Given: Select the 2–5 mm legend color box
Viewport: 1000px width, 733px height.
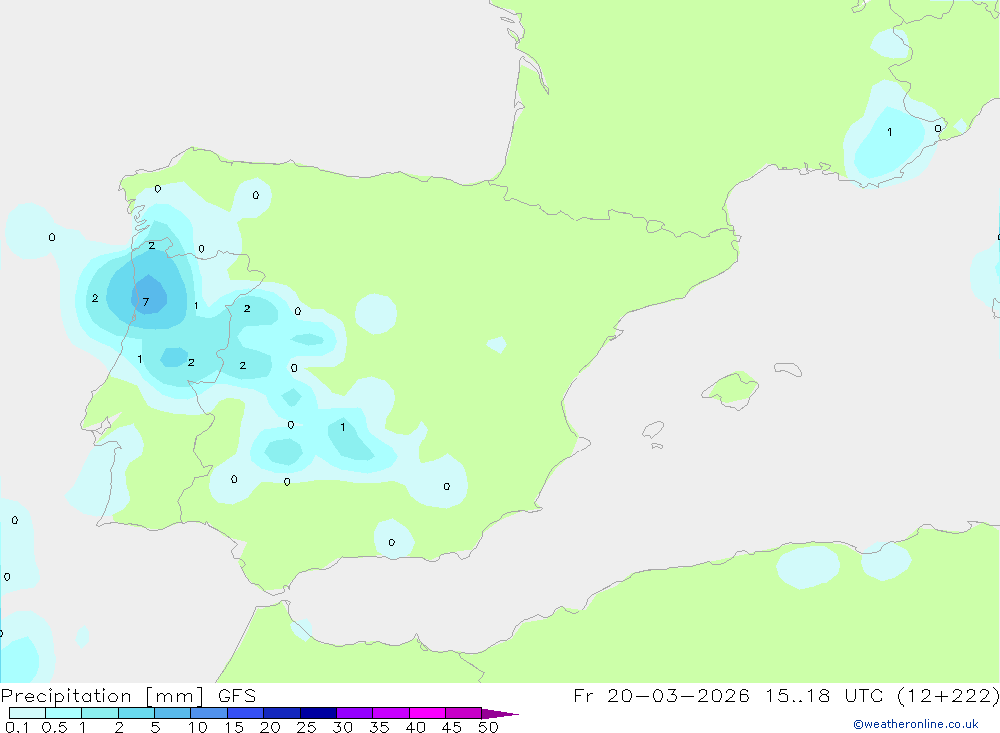Looking at the screenshot, I should click(136, 713).
